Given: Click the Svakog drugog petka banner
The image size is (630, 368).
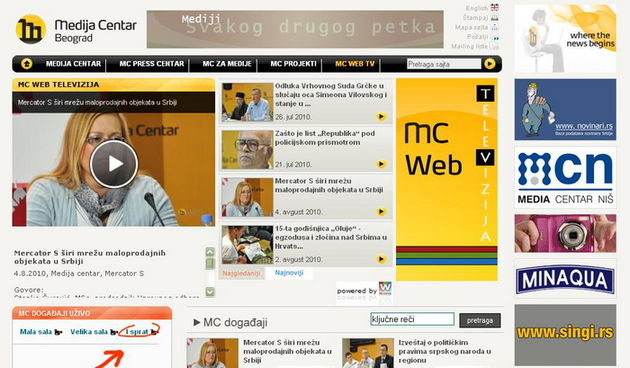Looking at the screenshot, I should coord(295,29).
